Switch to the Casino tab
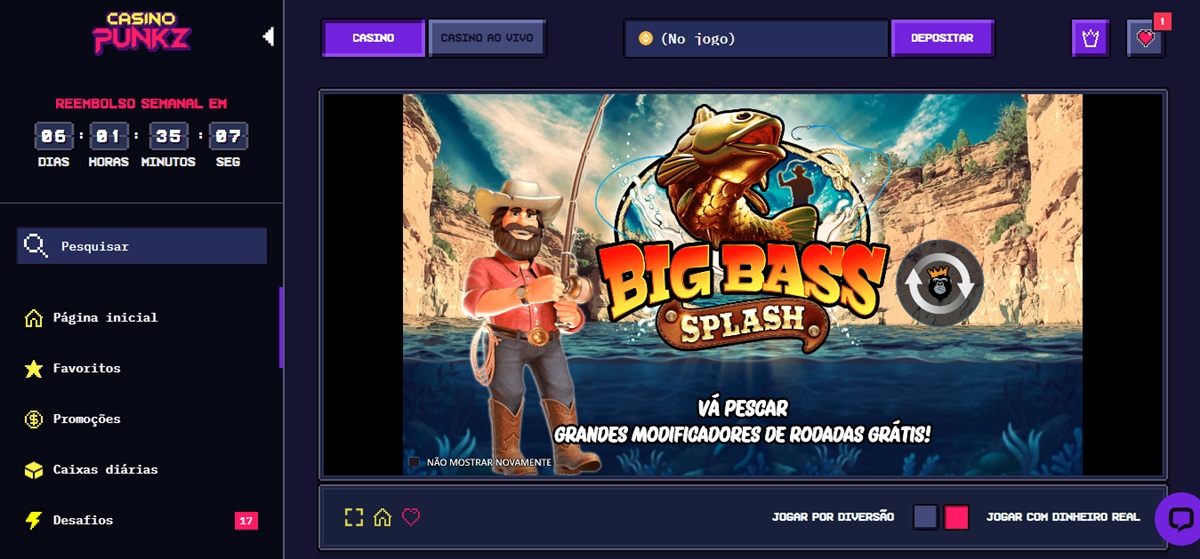This screenshot has width=1200, height=559. (x=373, y=38)
